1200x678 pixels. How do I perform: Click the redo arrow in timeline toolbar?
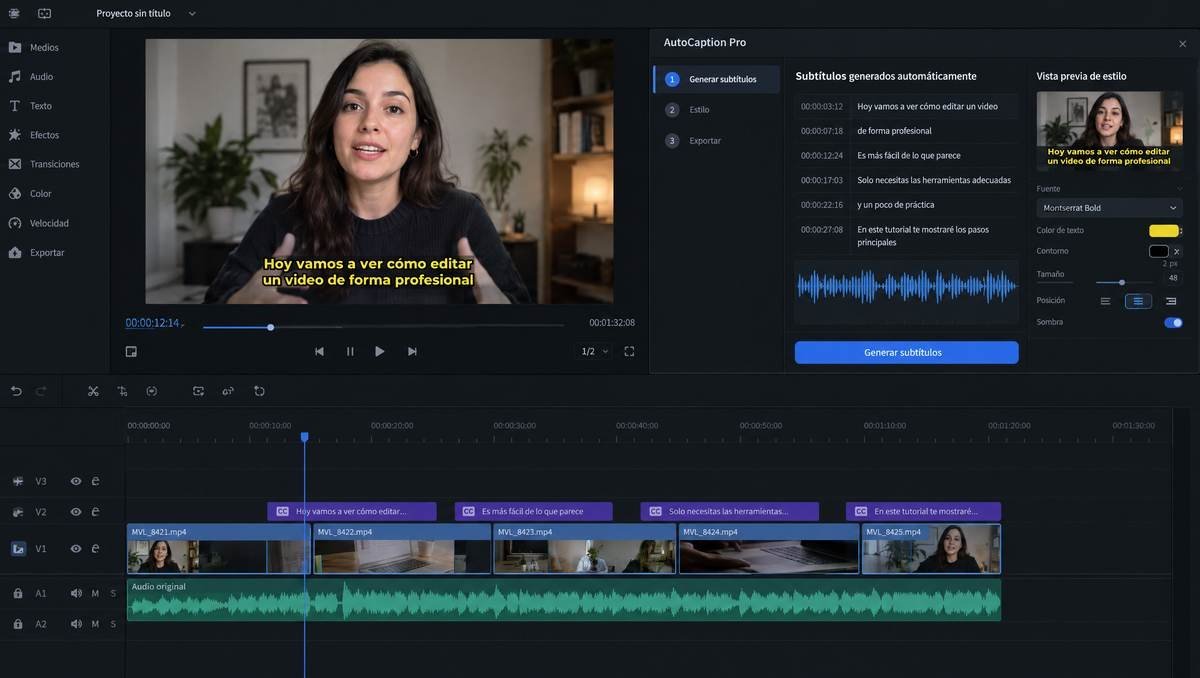[x=41, y=391]
